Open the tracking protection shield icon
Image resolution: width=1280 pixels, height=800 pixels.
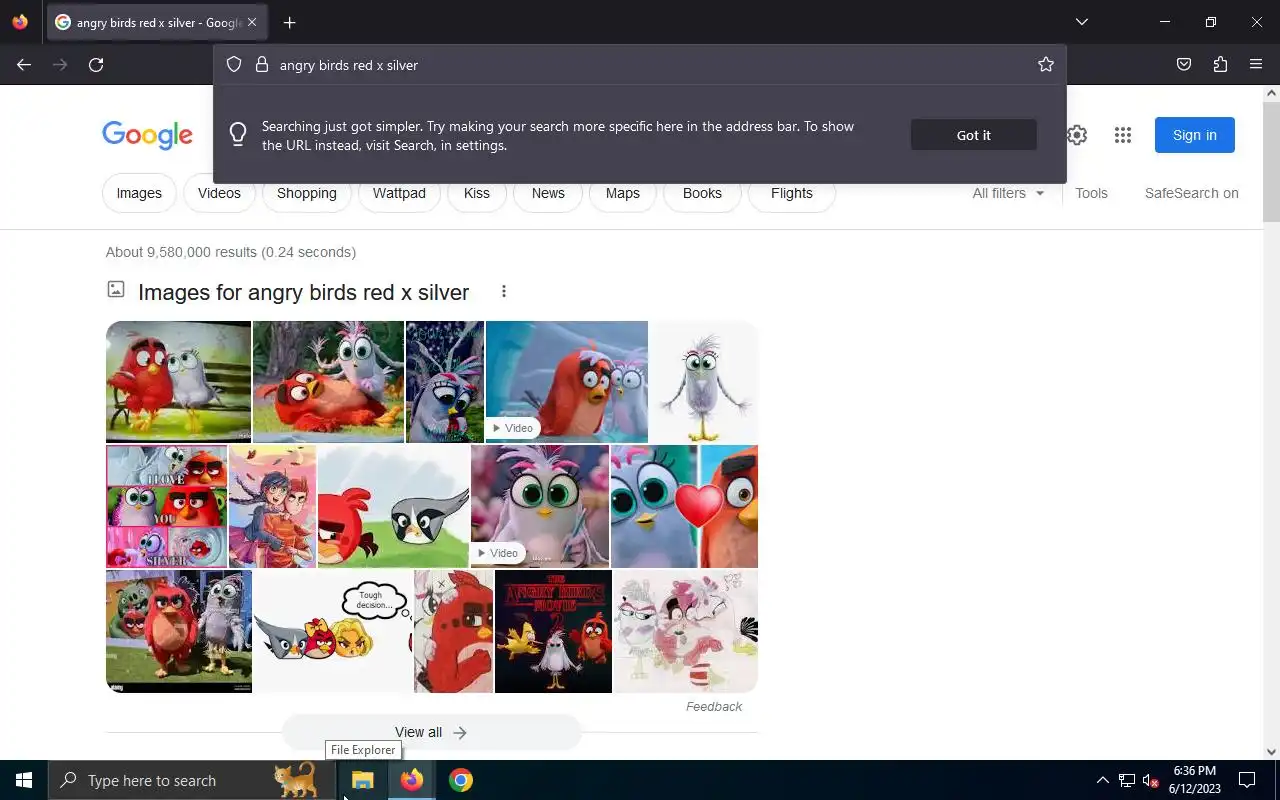click(x=234, y=65)
